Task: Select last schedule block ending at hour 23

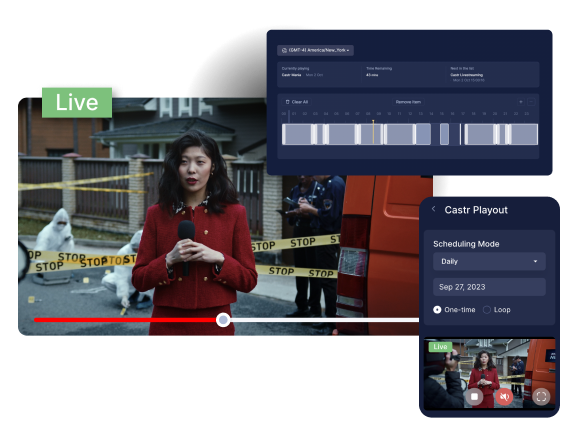Action: pos(524,134)
